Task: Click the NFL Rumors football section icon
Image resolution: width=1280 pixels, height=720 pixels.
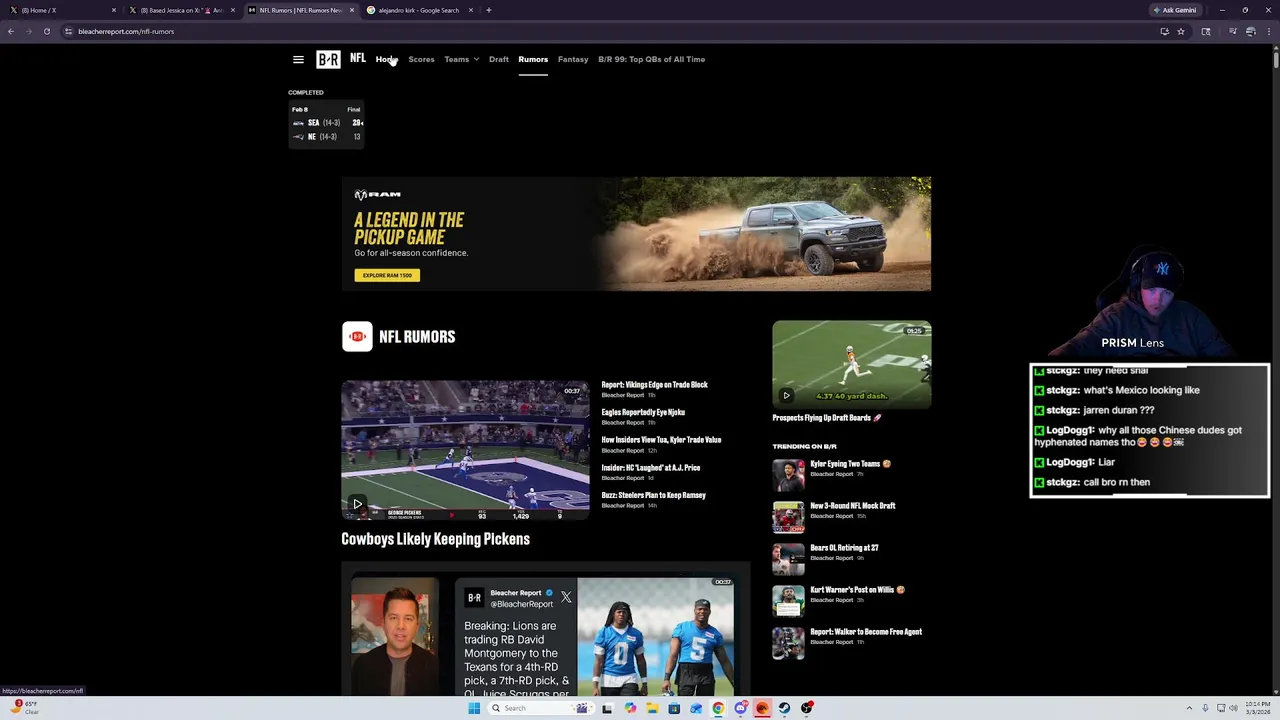Action: coord(357,336)
